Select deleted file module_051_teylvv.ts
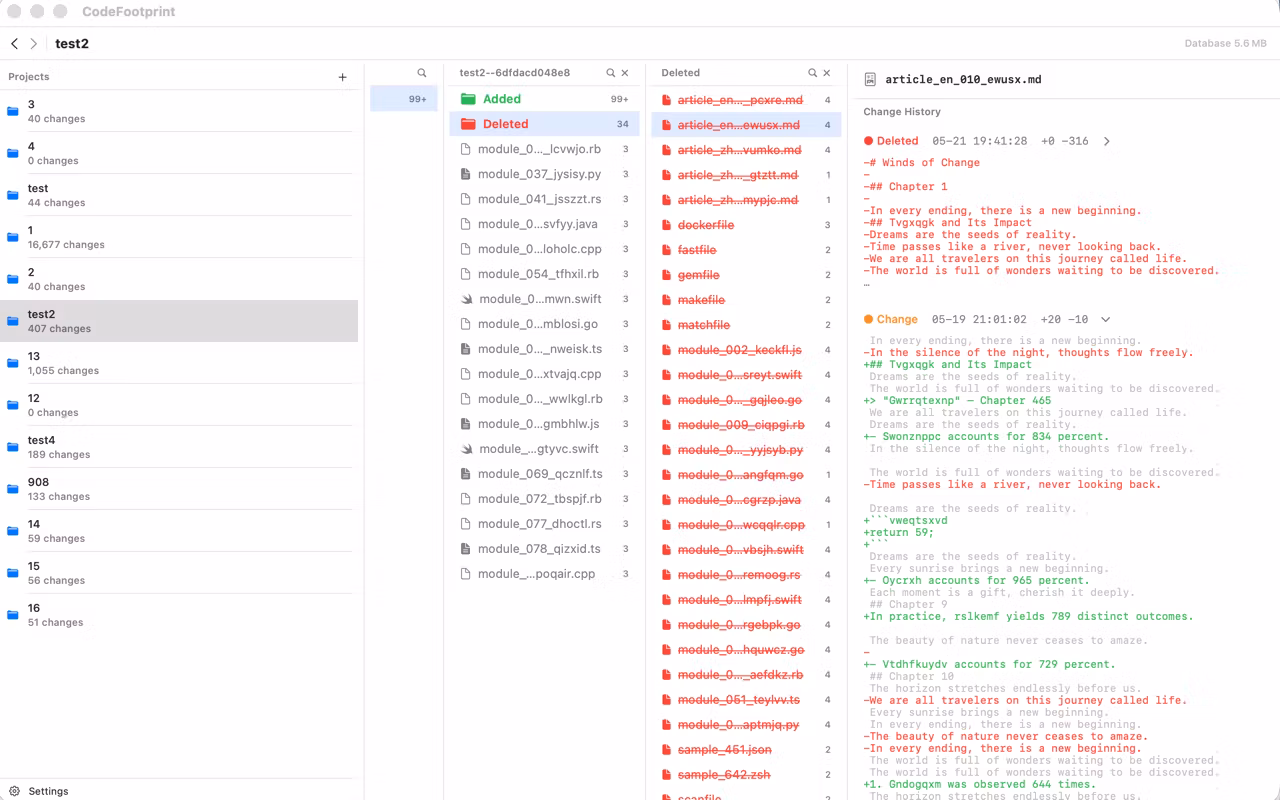 (746, 700)
